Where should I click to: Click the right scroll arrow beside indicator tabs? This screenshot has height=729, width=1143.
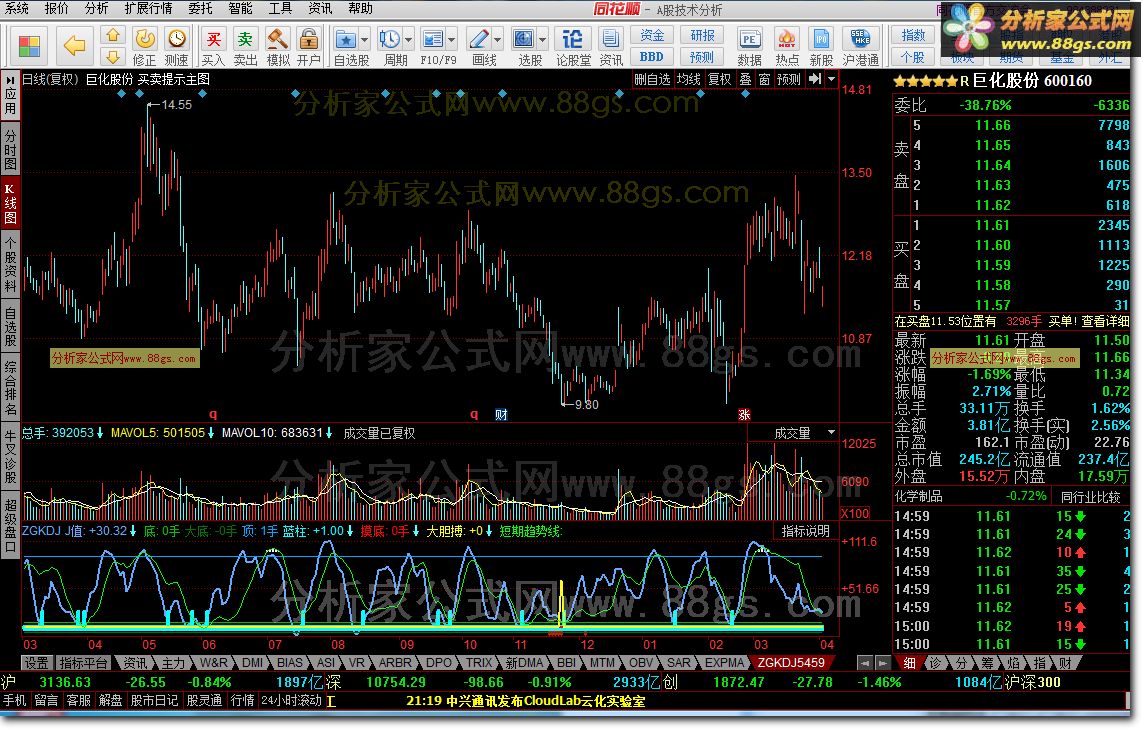pos(882,663)
